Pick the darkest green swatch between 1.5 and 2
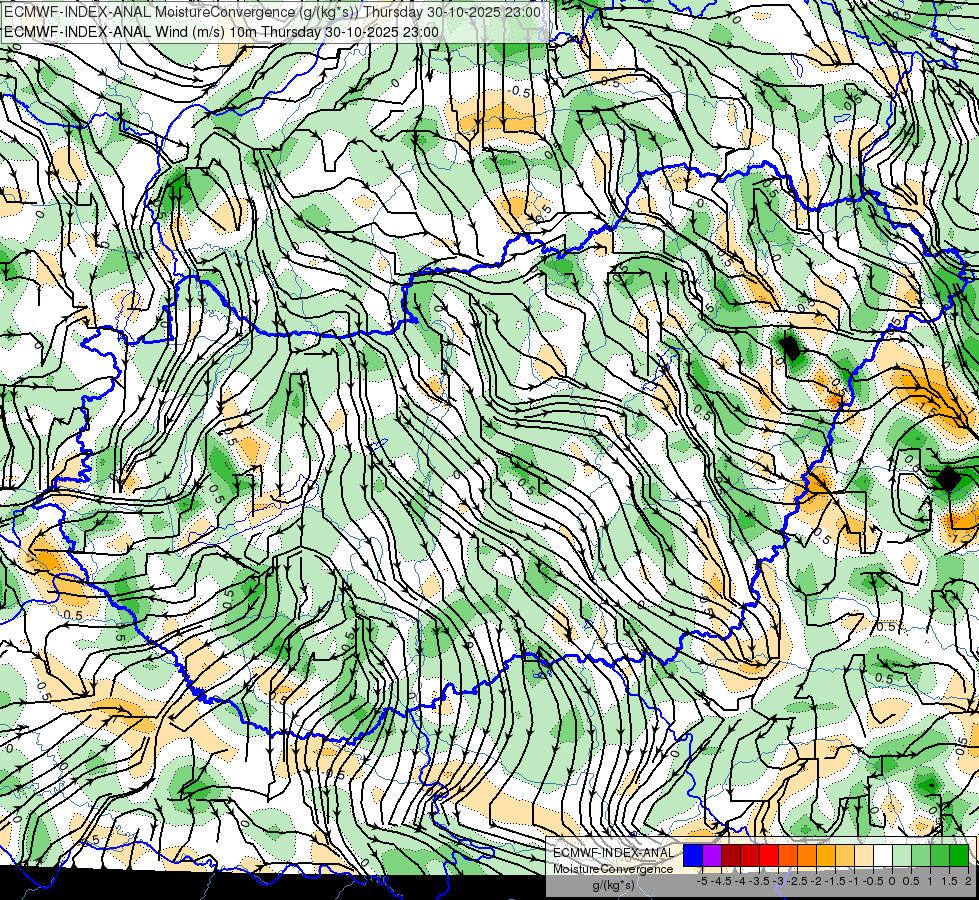 tap(959, 856)
